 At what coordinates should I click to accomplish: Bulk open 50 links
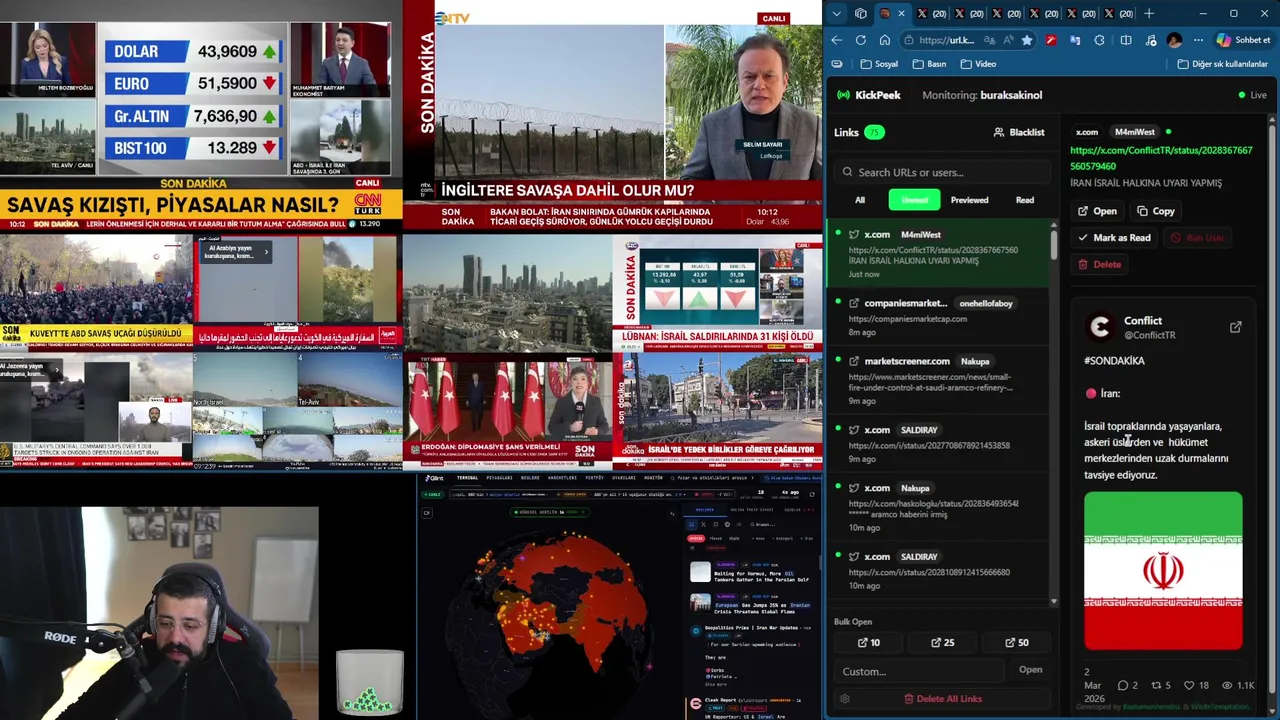pyautogui.click(x=1016, y=643)
